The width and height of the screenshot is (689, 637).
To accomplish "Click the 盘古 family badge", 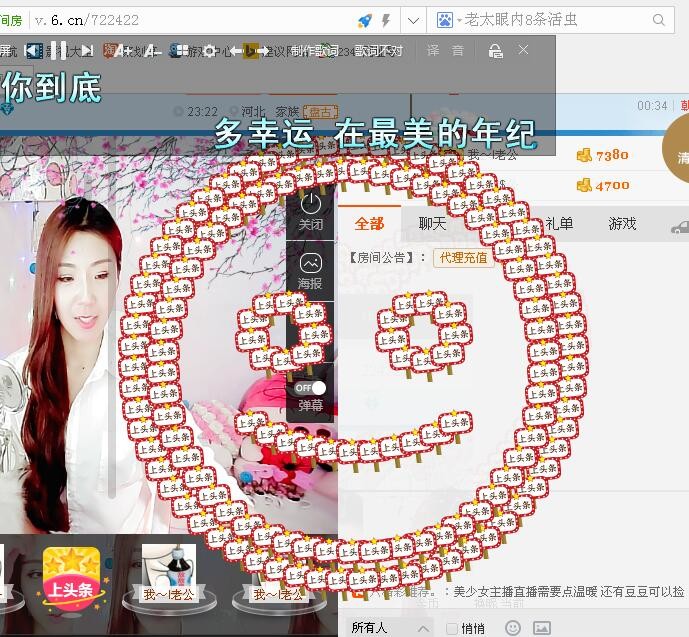I will (321, 112).
